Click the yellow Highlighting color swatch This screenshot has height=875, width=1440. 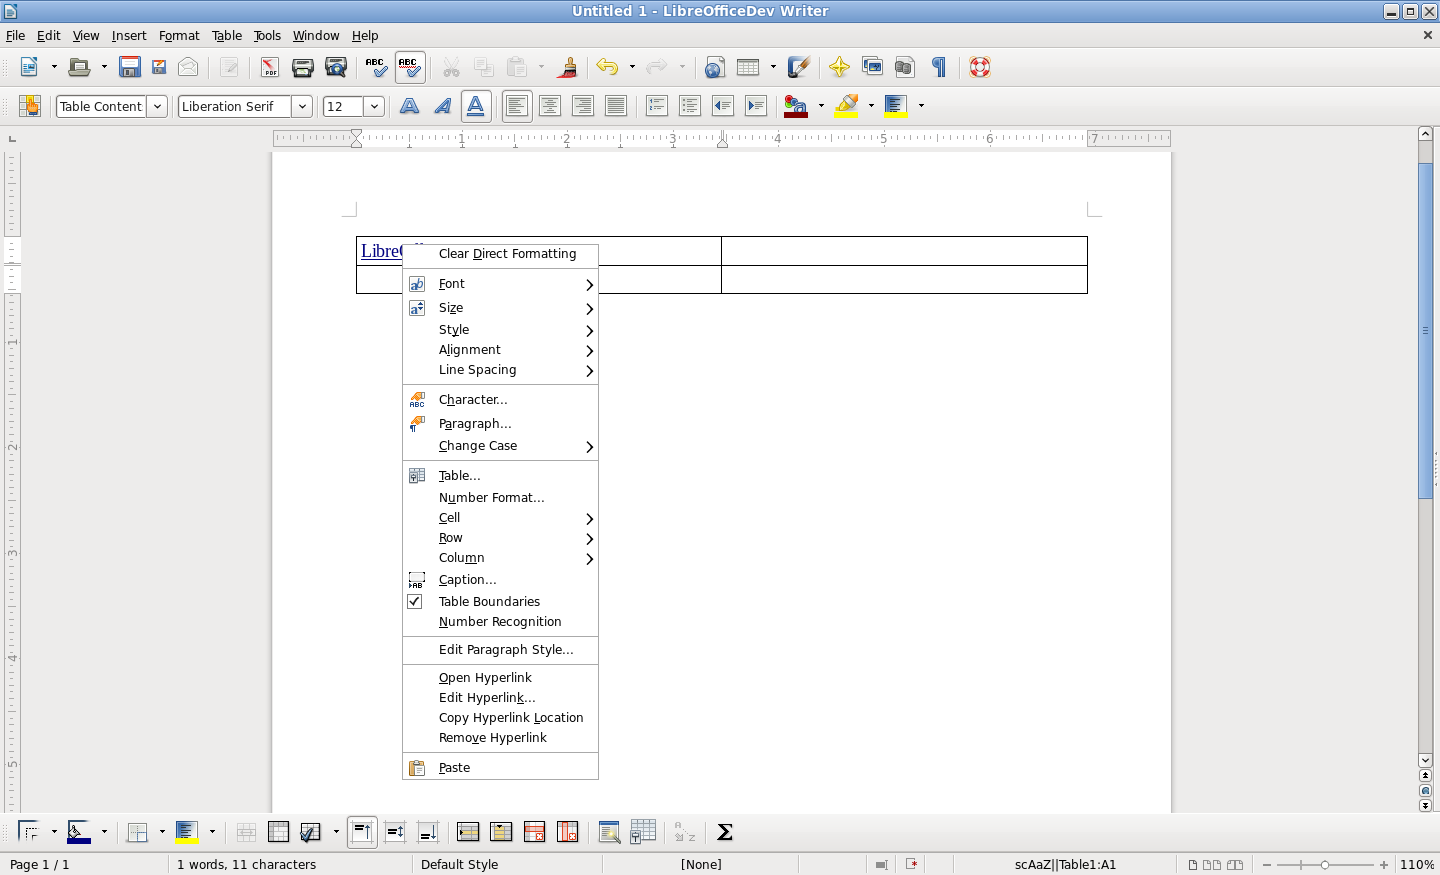846,106
